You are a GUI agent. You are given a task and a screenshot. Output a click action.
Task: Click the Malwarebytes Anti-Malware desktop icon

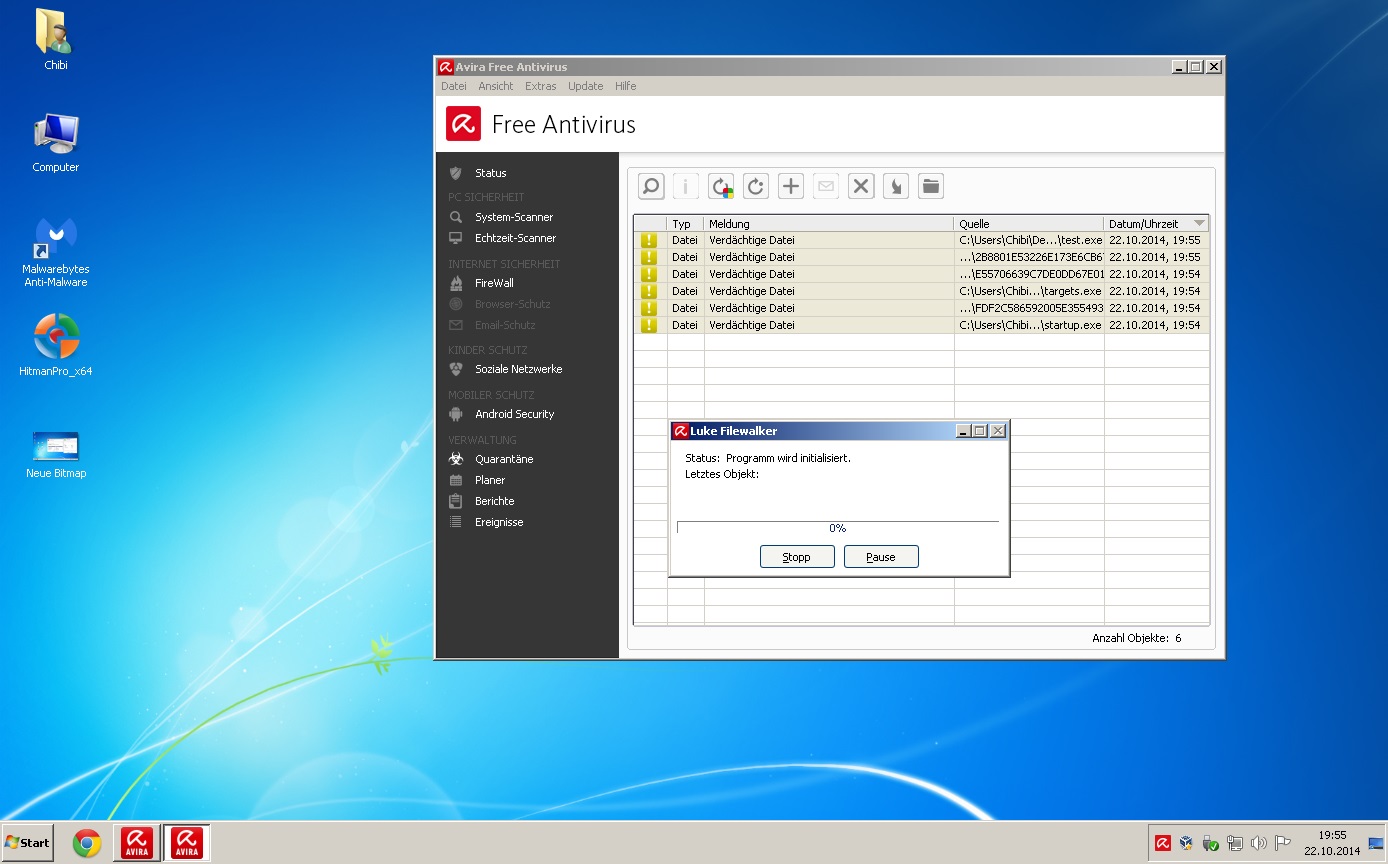point(56,250)
